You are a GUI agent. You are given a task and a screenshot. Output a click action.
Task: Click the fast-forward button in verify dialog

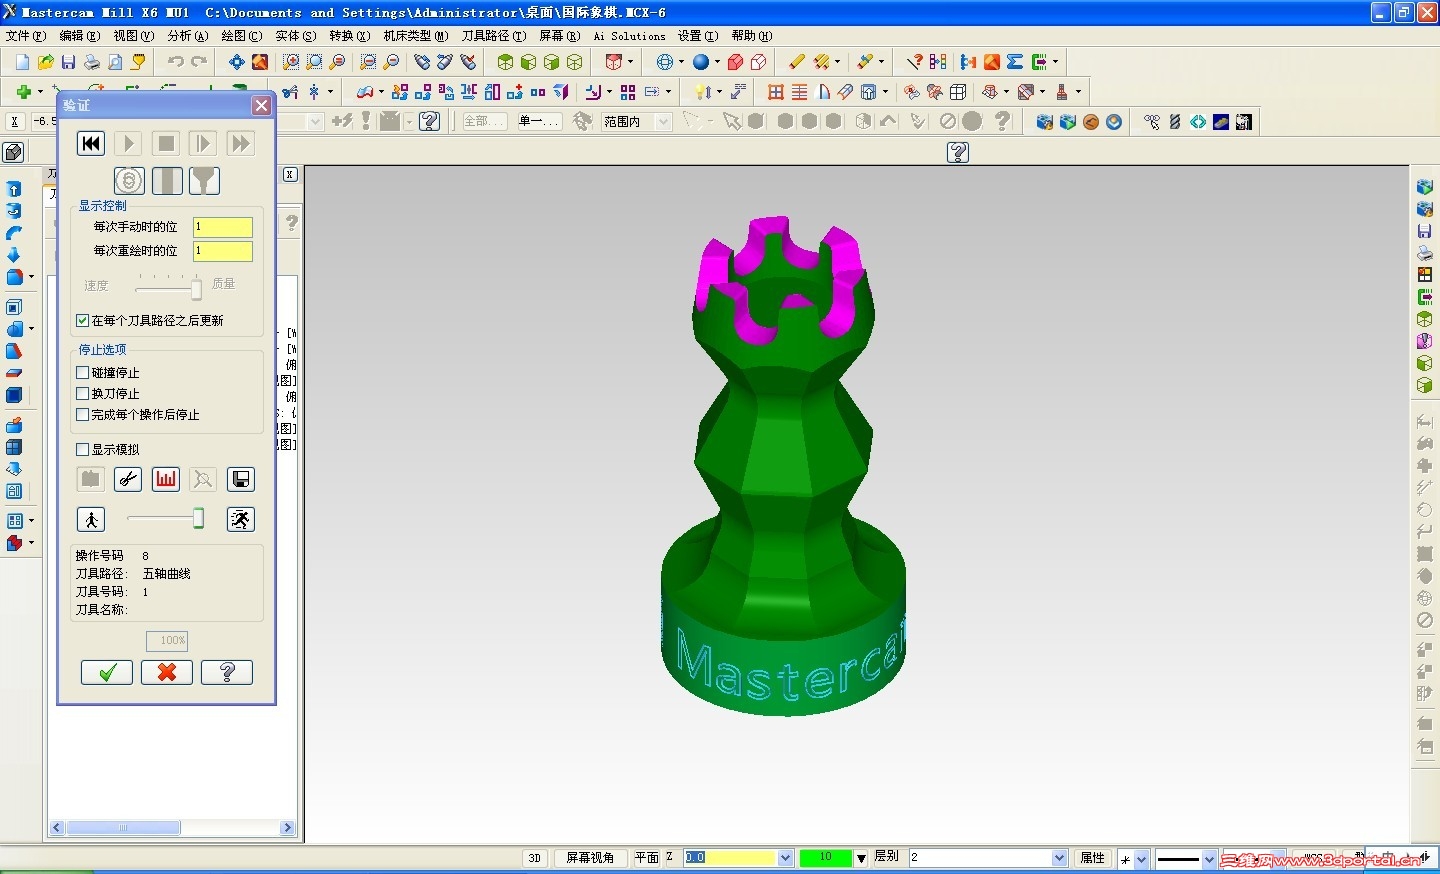[x=240, y=143]
